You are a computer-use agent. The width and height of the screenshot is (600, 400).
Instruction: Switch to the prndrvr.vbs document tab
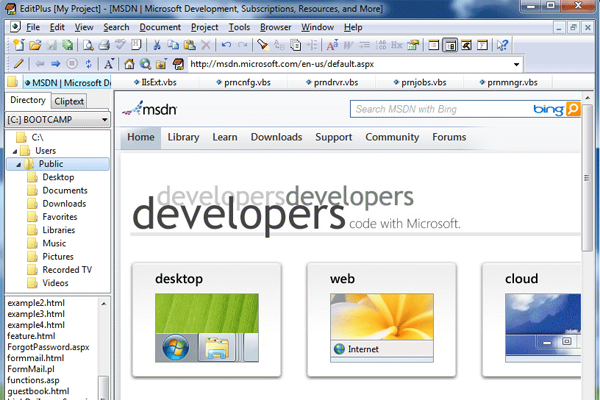point(332,82)
